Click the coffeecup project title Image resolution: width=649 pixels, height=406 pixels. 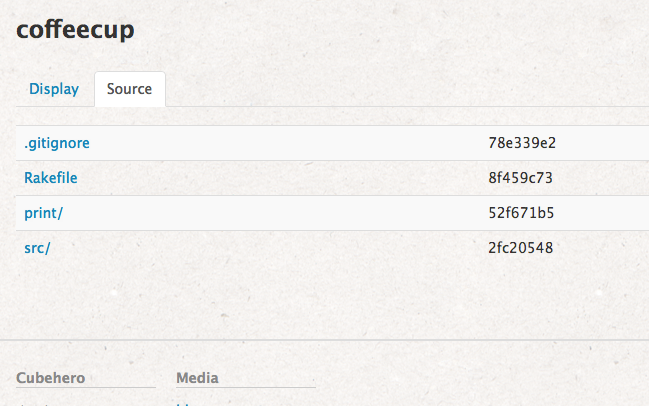tap(76, 30)
